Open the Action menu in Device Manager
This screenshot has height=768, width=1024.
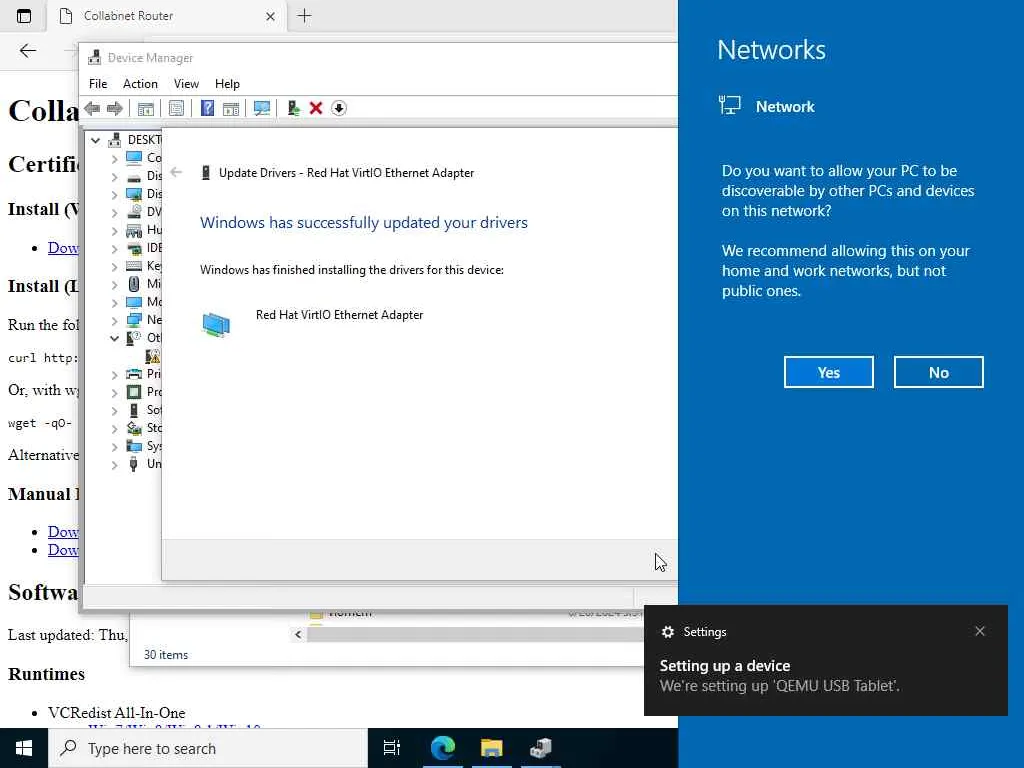click(x=140, y=84)
